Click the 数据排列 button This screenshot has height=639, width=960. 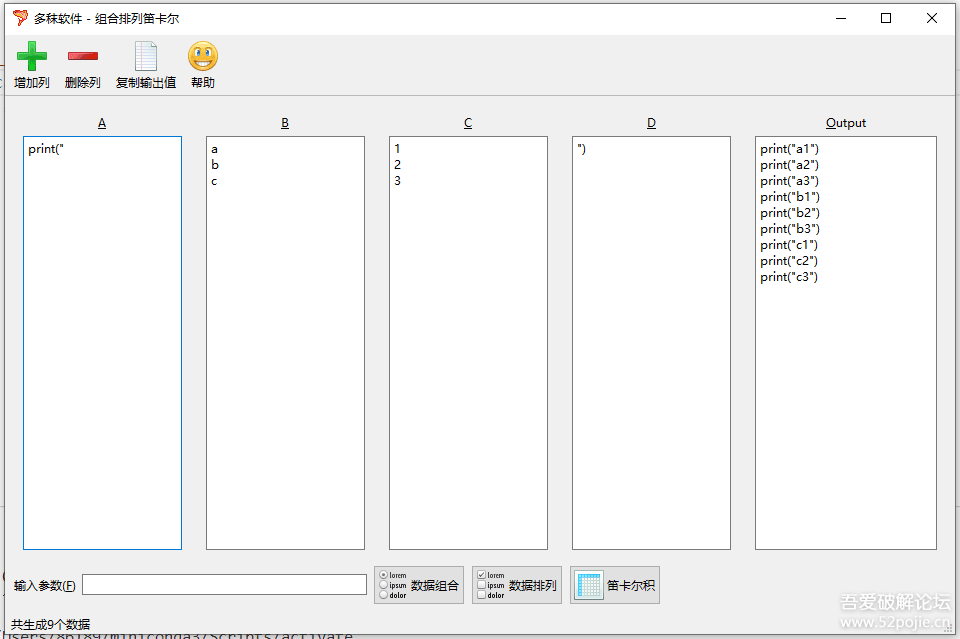[x=517, y=585]
